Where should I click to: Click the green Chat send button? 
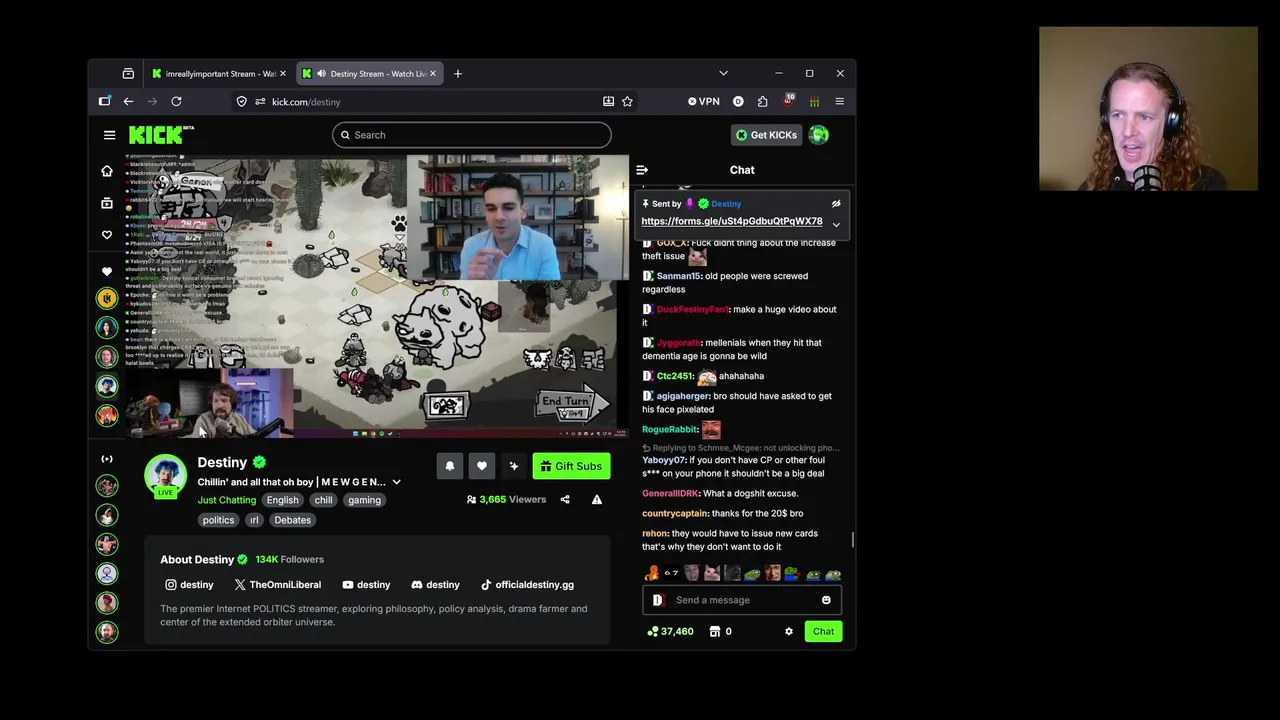click(x=823, y=632)
